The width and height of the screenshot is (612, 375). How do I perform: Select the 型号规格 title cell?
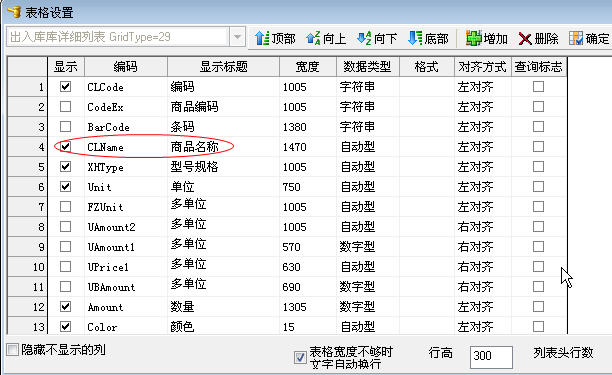(224, 167)
